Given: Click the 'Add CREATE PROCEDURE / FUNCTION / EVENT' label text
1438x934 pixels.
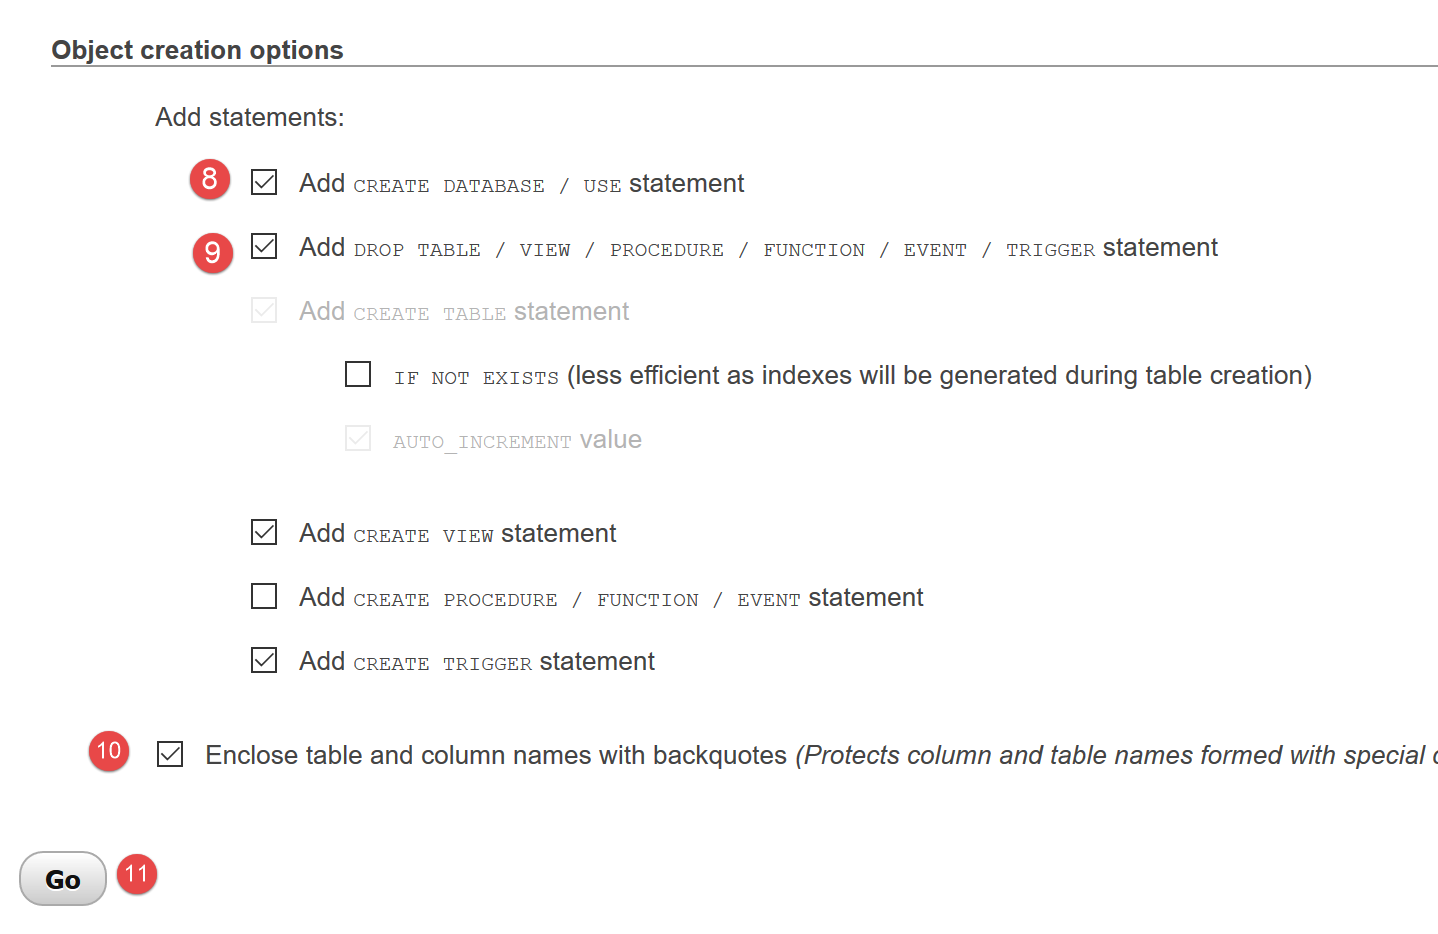Looking at the screenshot, I should tap(610, 598).
